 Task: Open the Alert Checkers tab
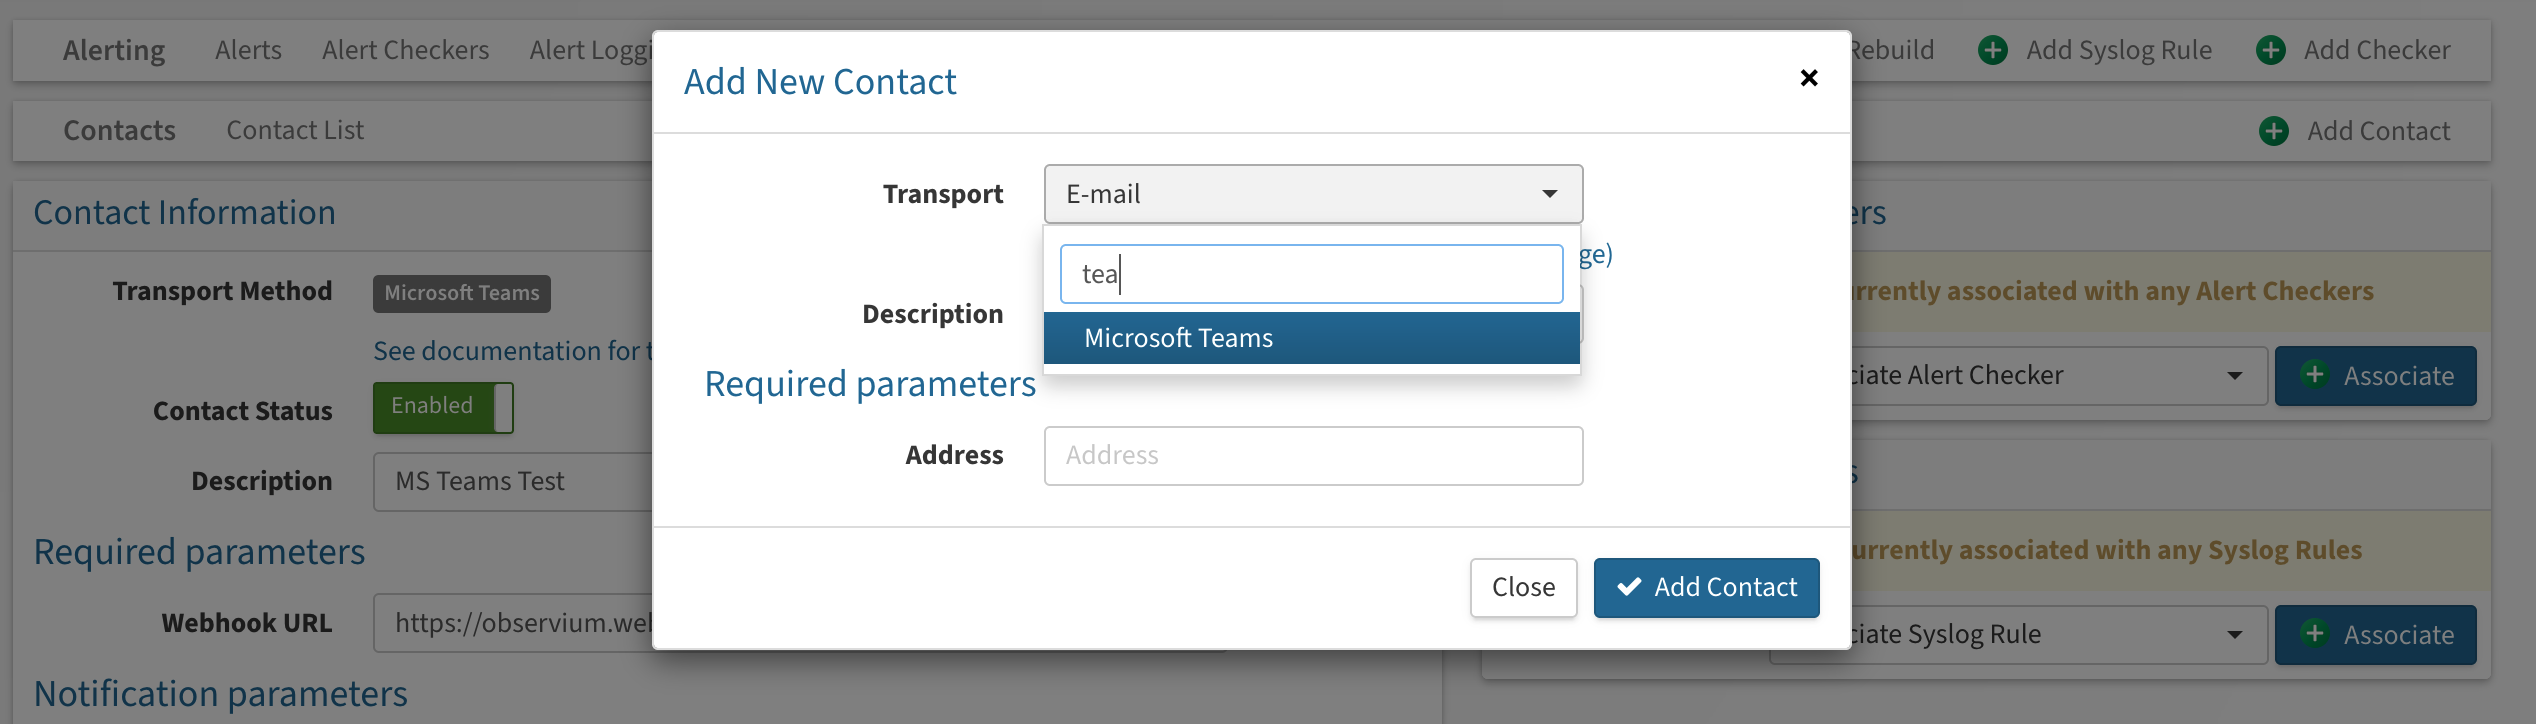point(405,50)
